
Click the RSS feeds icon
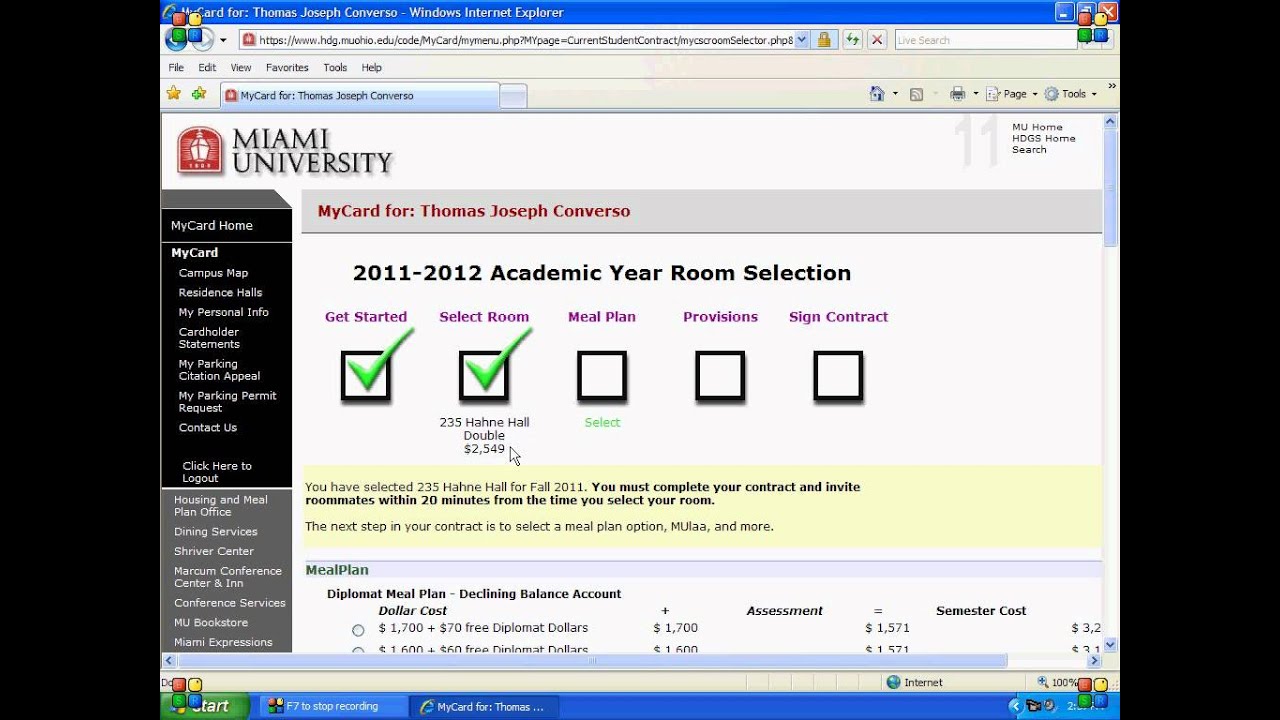coord(916,93)
